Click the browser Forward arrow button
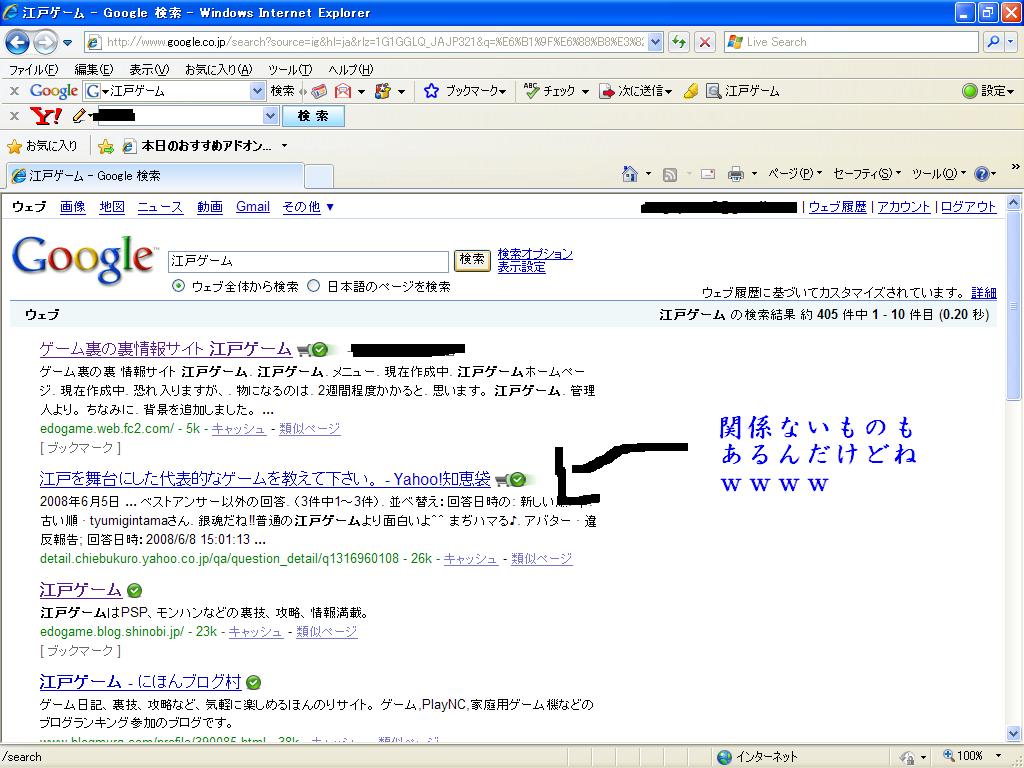Image resolution: width=1024 pixels, height=768 pixels. (x=44, y=42)
